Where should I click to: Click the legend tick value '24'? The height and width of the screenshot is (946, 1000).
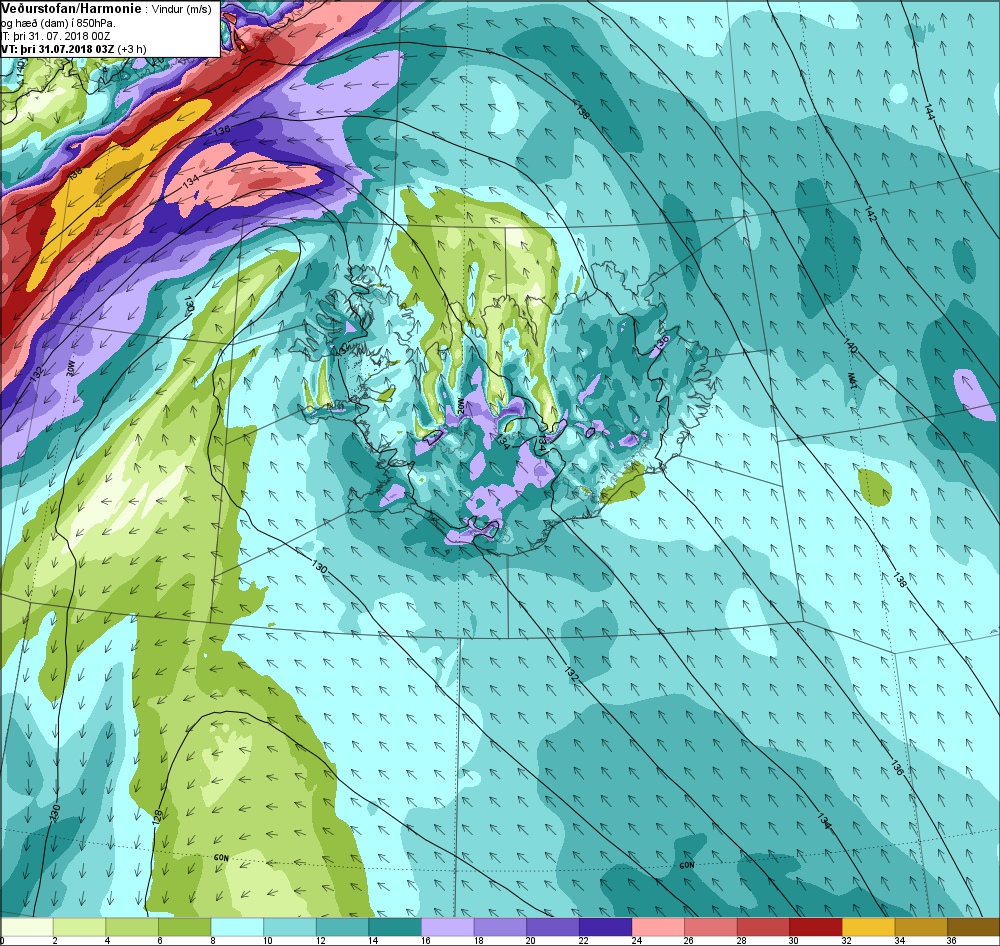(x=636, y=940)
